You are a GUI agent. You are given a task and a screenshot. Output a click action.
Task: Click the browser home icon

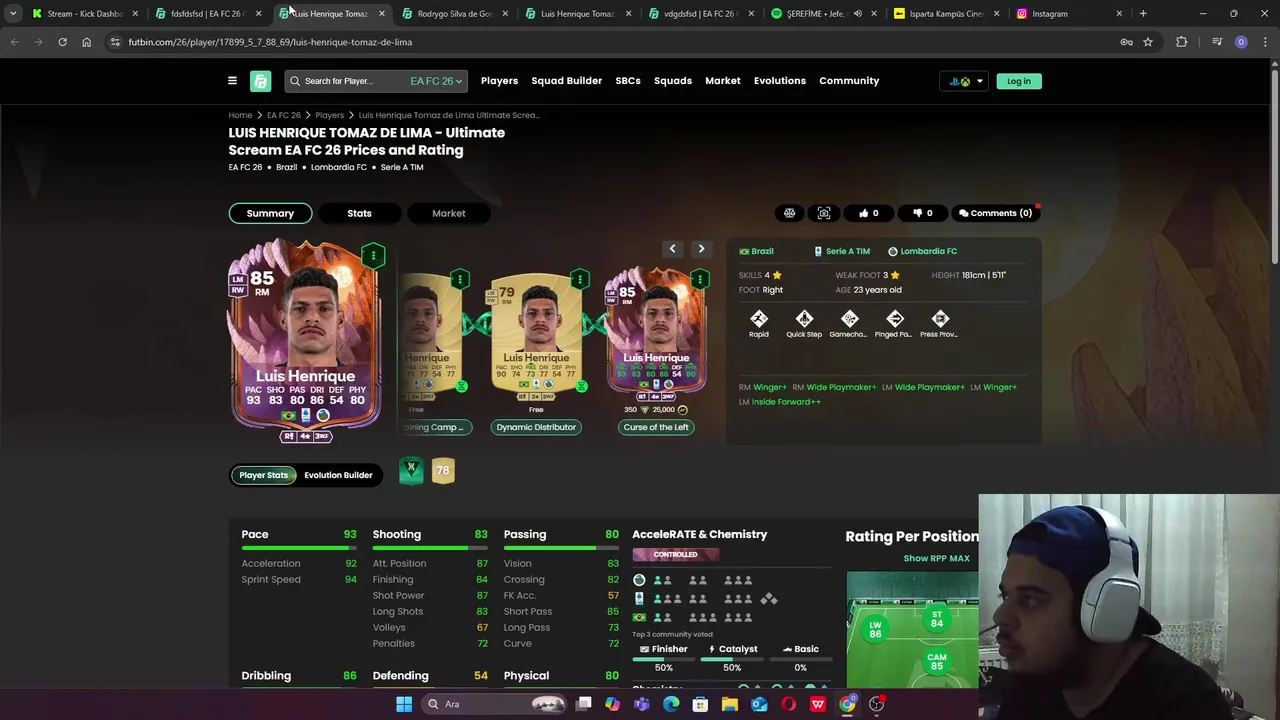click(x=86, y=42)
